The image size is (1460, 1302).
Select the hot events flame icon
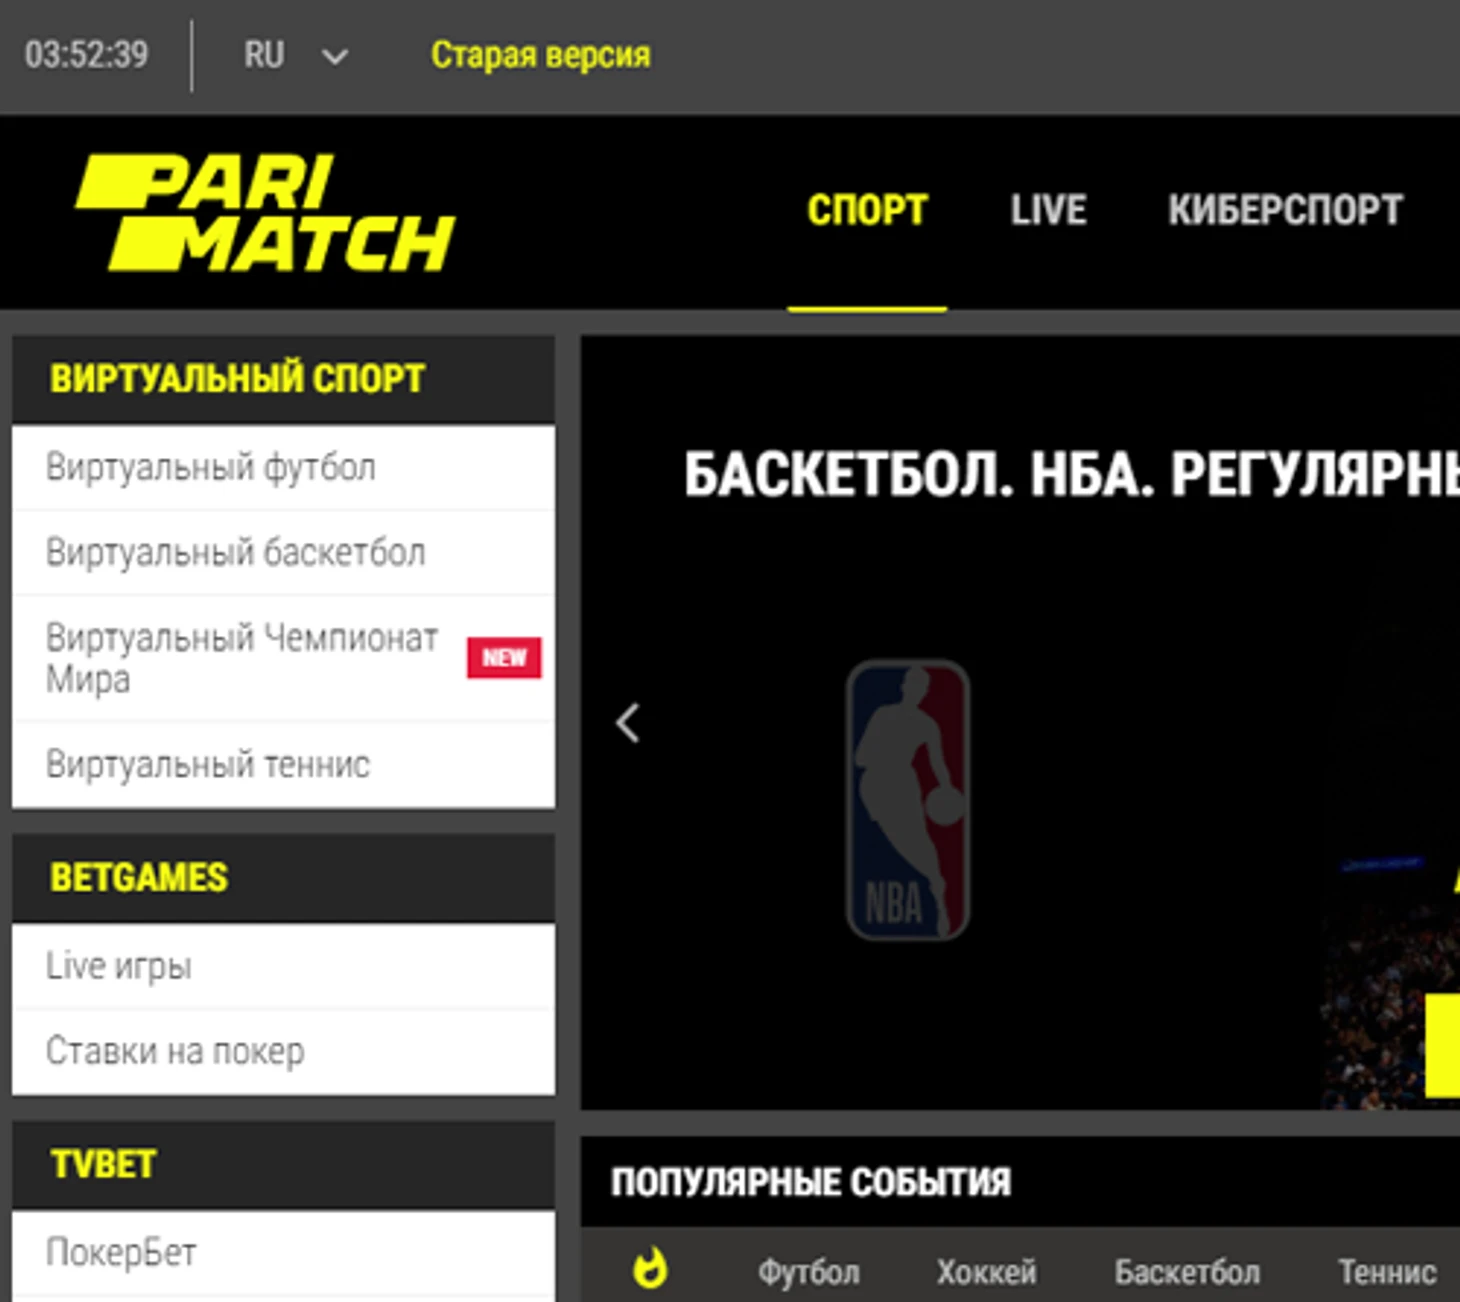coord(650,1269)
